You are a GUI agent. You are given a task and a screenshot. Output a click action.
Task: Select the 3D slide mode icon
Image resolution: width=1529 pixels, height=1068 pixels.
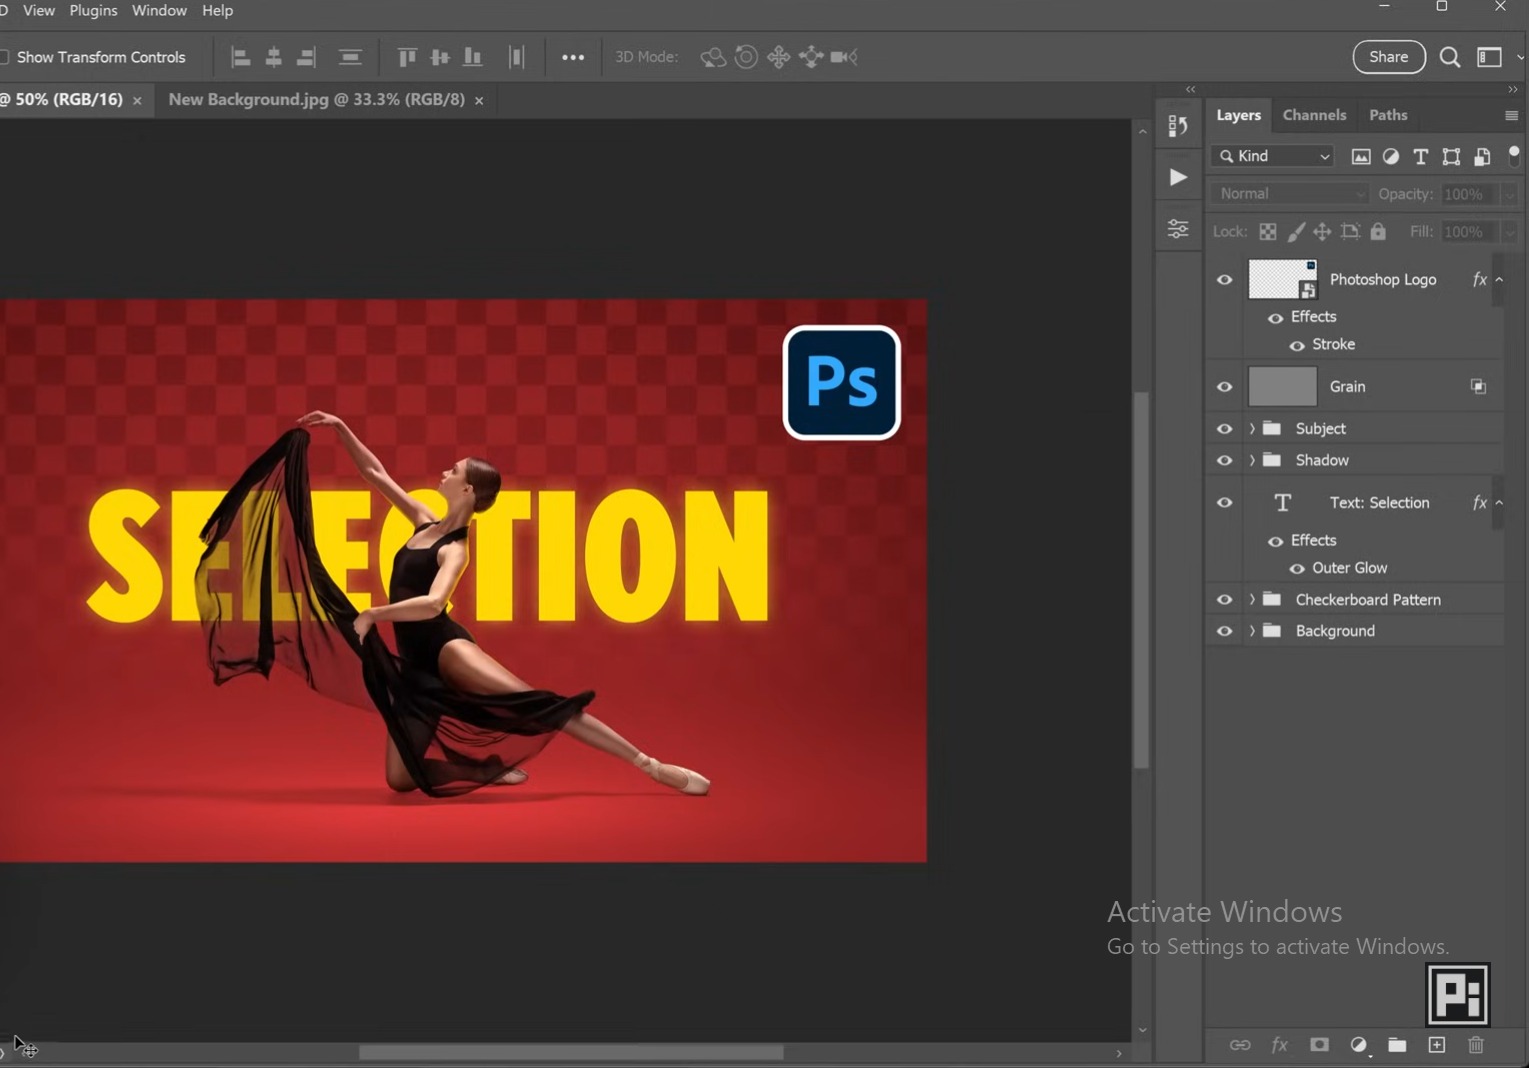tap(811, 57)
